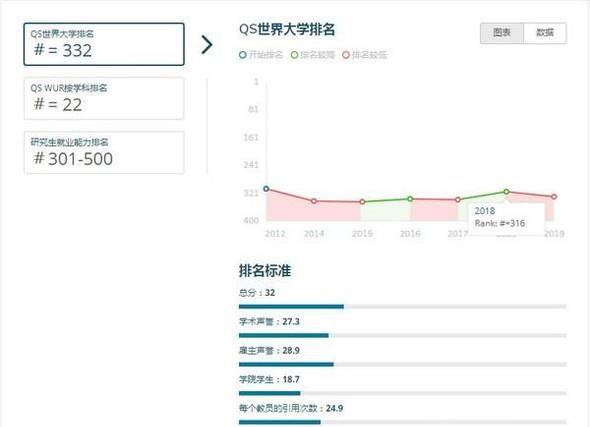This screenshot has width=590, height=427.
Task: Click the 321 y-axis tick label
Action: (x=251, y=193)
